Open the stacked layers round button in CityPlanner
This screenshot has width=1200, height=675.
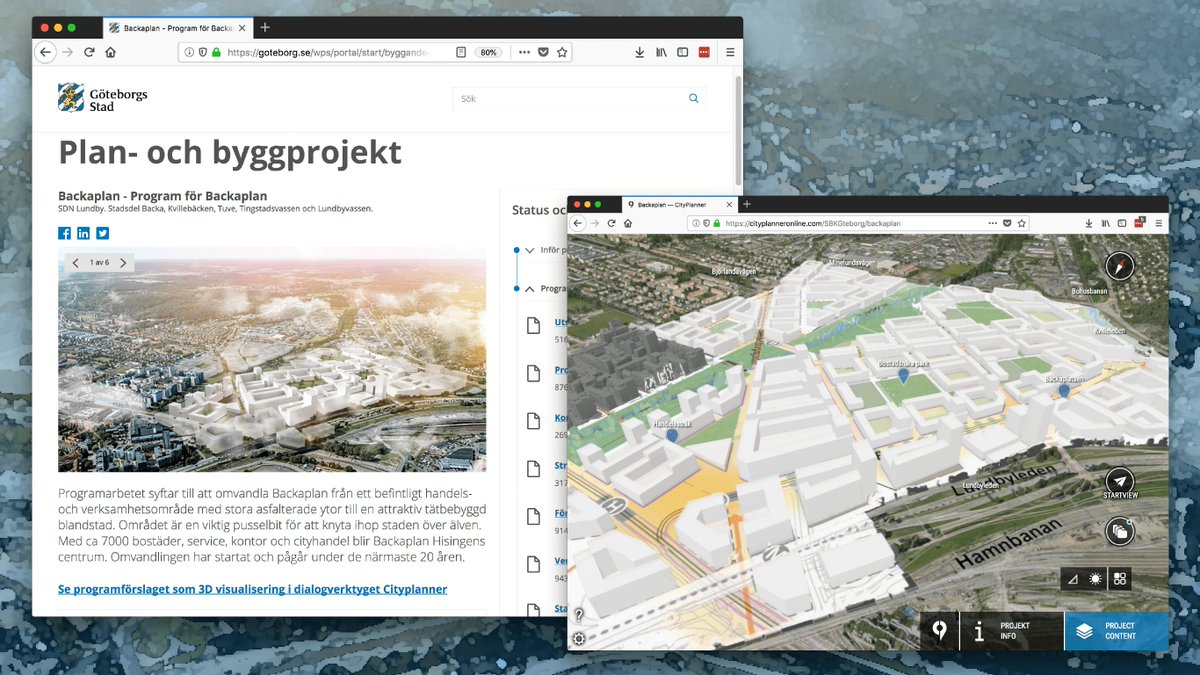click(1119, 531)
